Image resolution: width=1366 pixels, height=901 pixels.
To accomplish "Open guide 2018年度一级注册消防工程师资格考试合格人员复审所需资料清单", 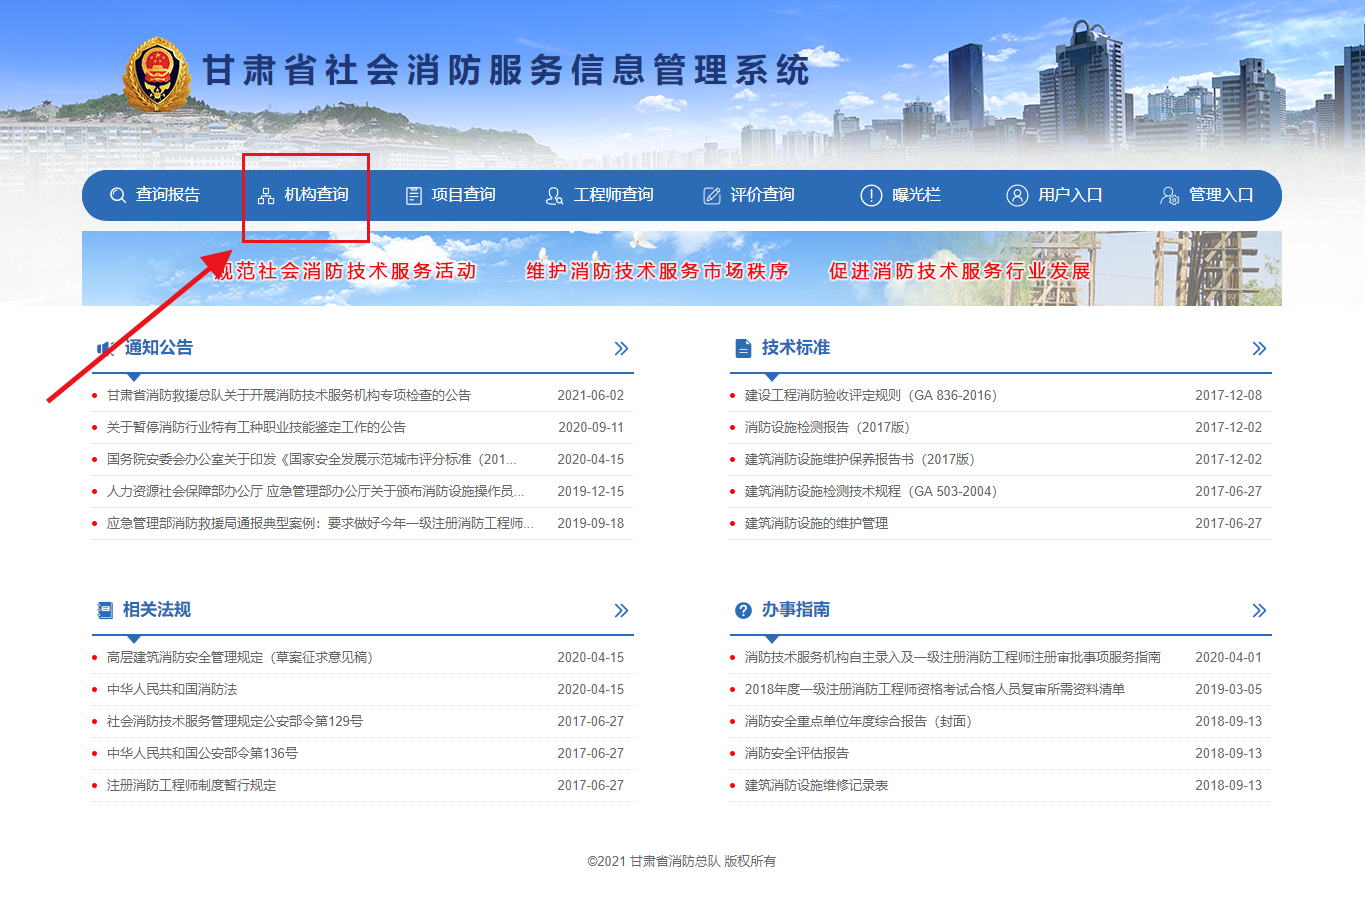I will coord(935,690).
